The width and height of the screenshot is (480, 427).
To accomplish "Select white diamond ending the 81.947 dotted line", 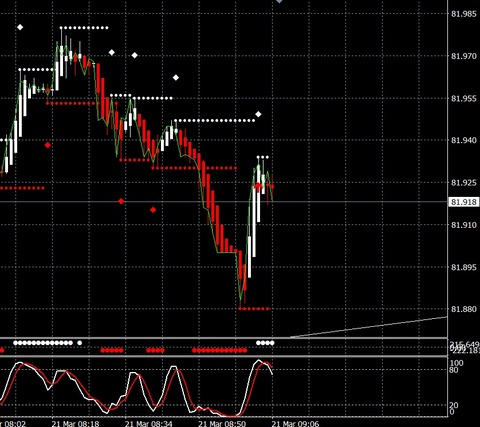I will (258, 114).
